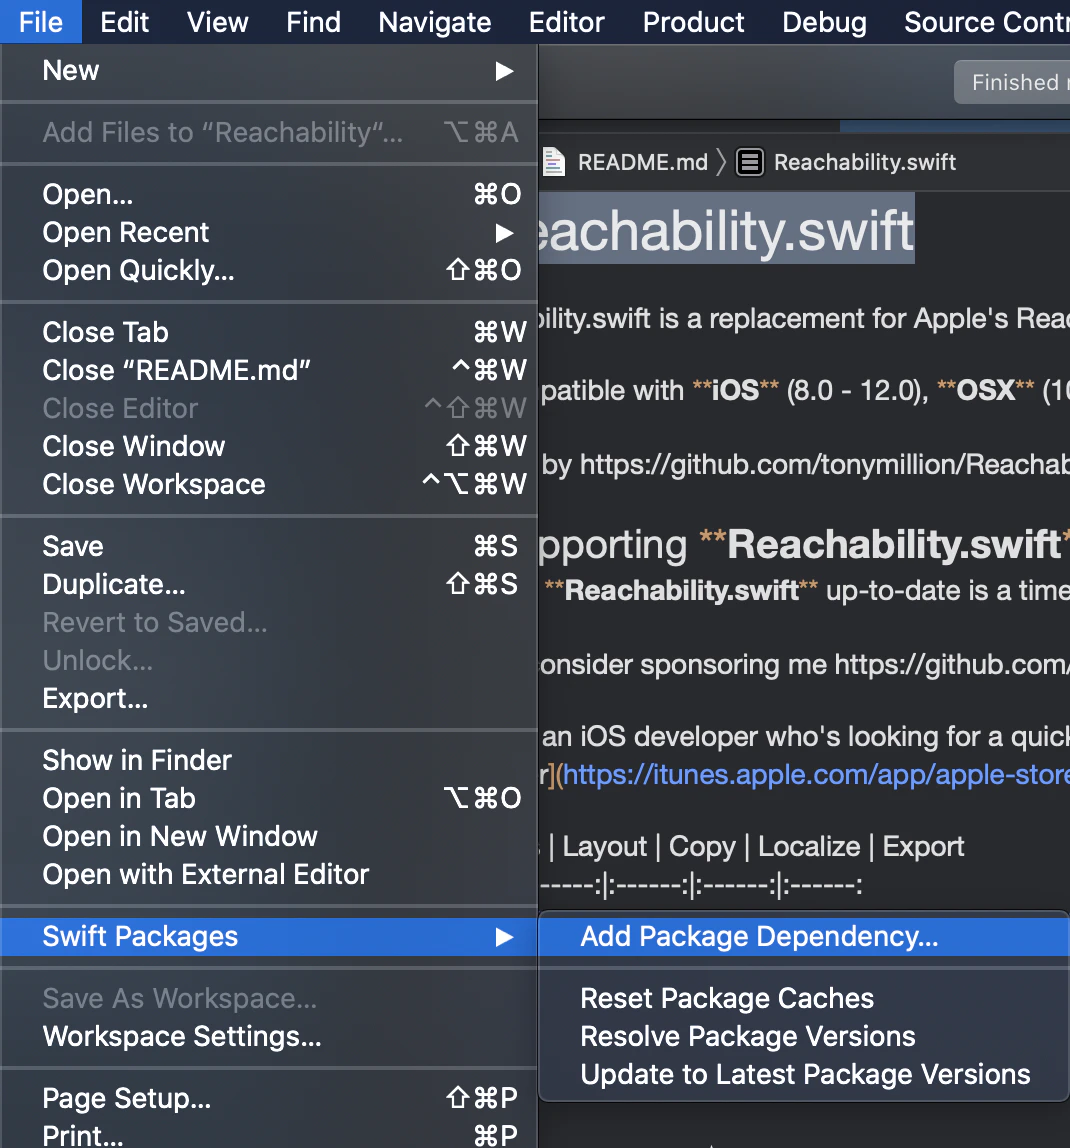The image size is (1070, 1148).
Task: Open the Source Control menu
Action: 986,22
